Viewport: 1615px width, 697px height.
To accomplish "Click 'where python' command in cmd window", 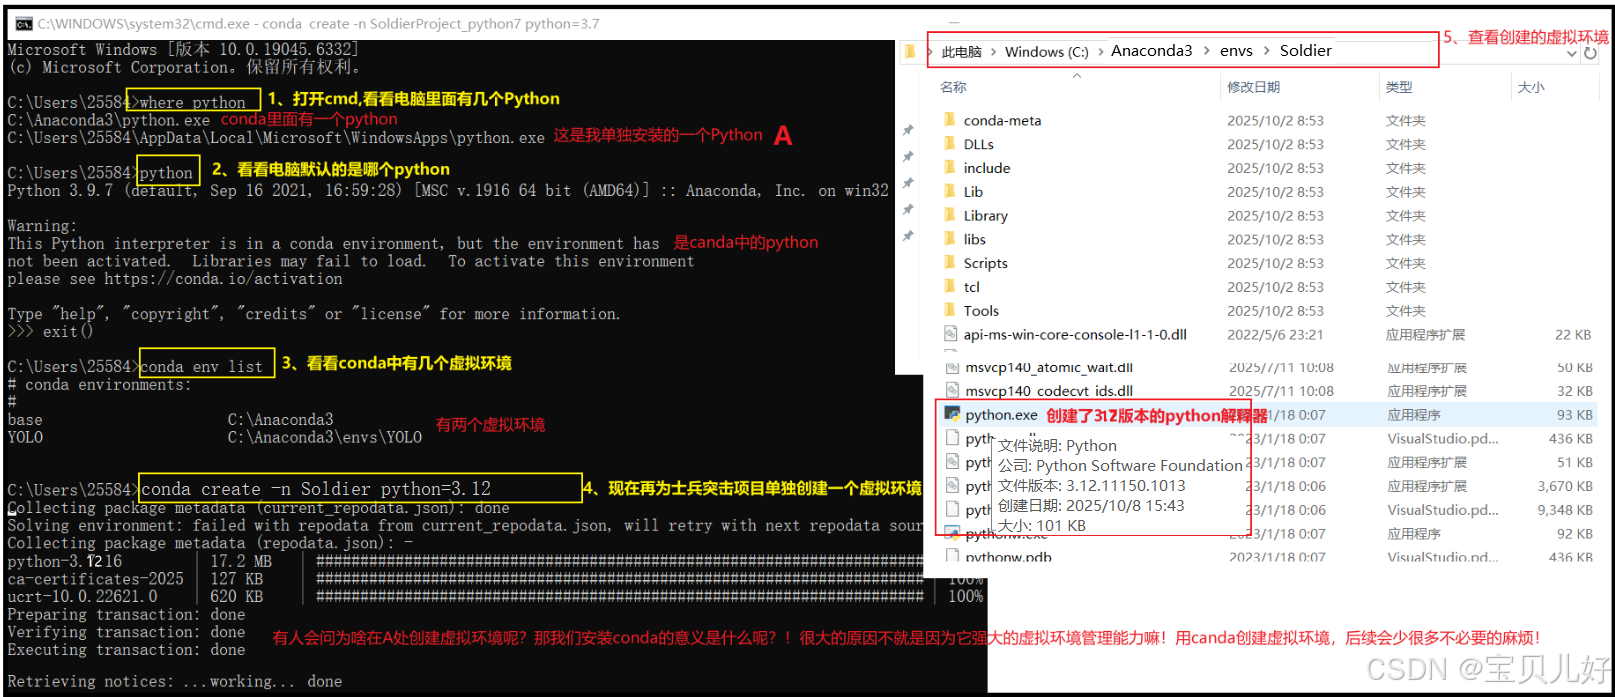I will pyautogui.click(x=192, y=102).
